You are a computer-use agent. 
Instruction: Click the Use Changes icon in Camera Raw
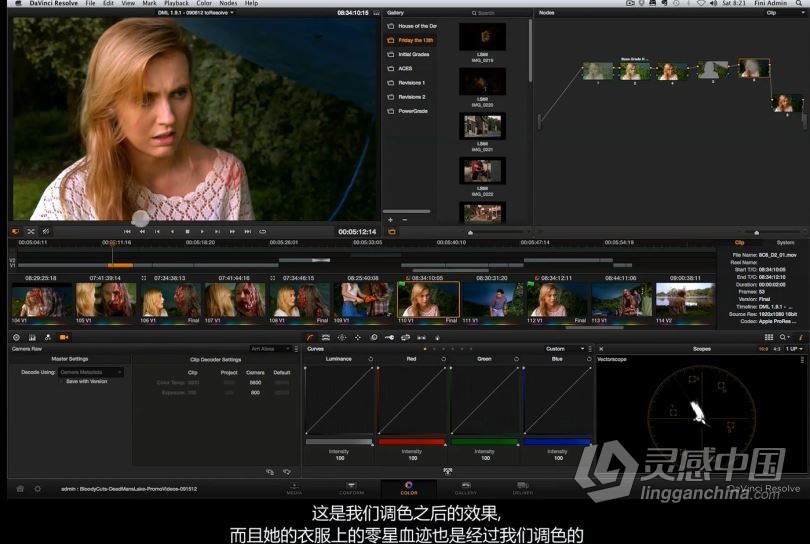point(287,472)
